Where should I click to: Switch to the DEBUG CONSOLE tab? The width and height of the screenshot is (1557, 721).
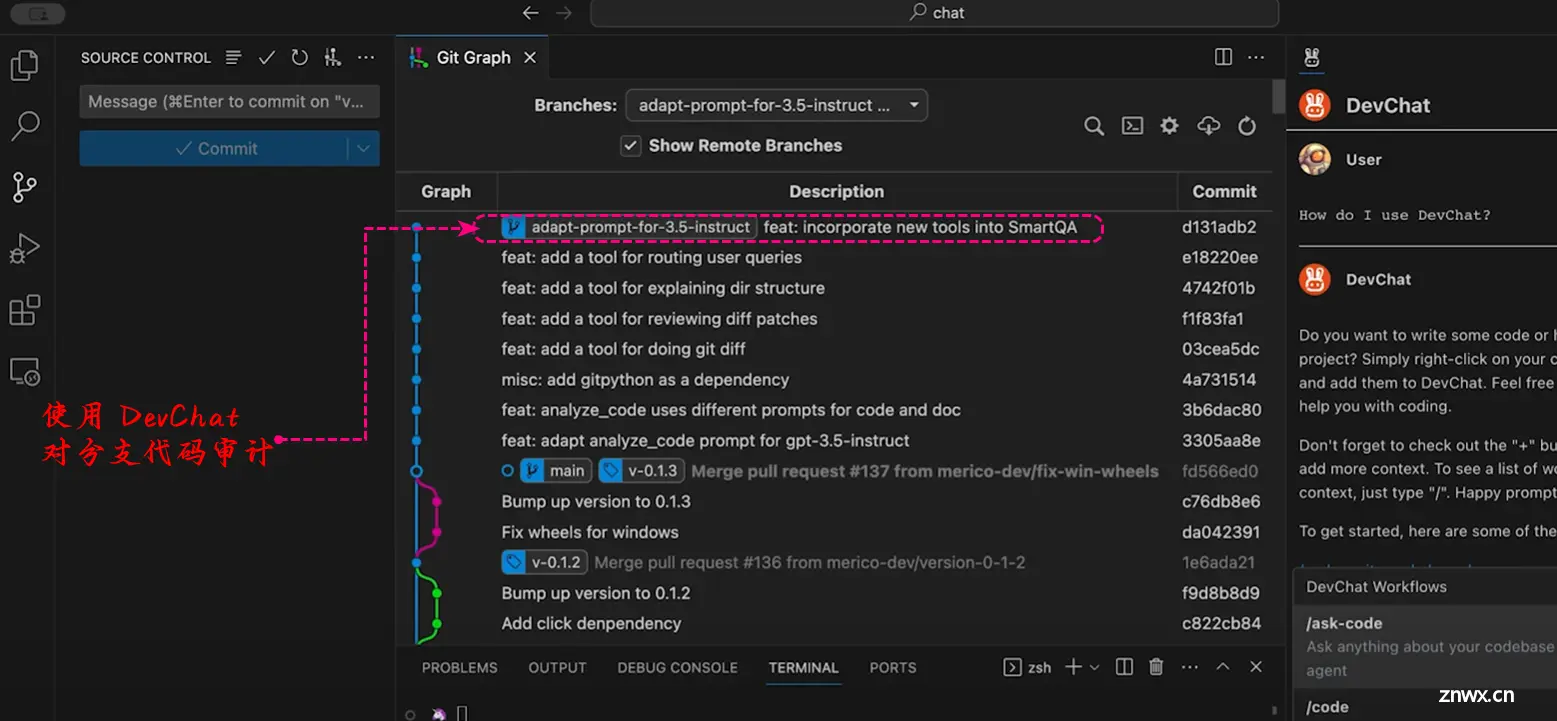[677, 668]
